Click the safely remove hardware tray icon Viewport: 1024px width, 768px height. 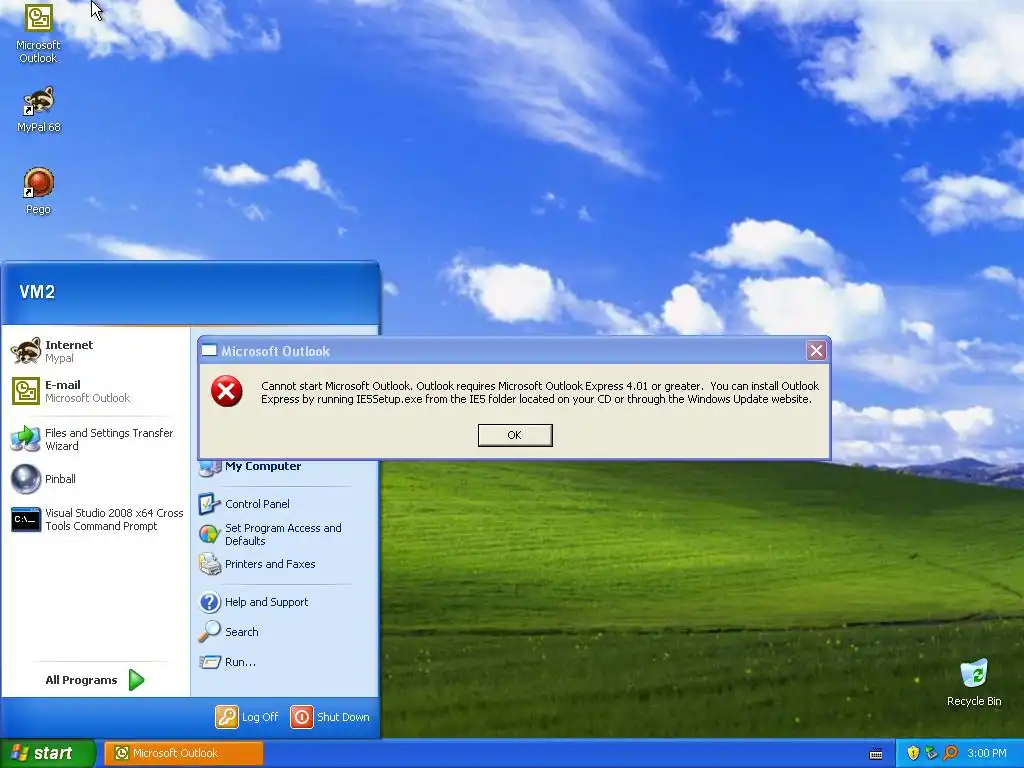tap(931, 753)
